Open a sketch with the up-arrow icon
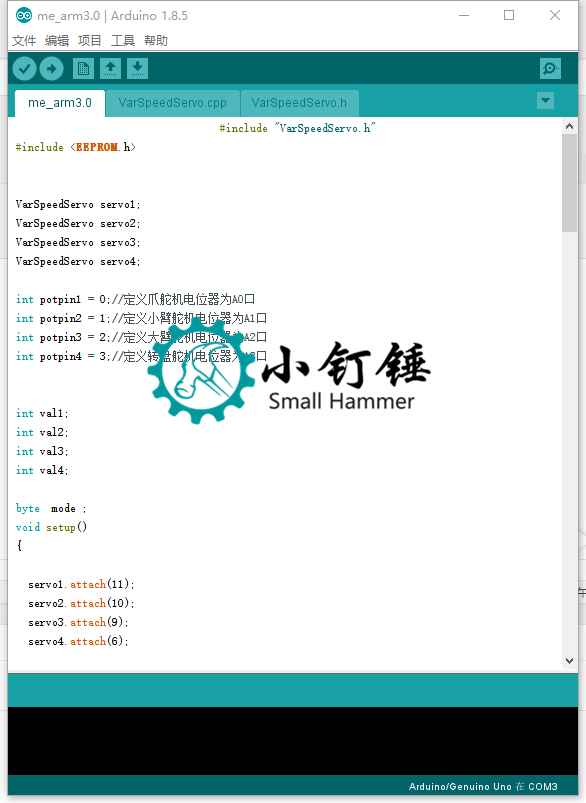The height and width of the screenshot is (803, 586). pos(110,69)
